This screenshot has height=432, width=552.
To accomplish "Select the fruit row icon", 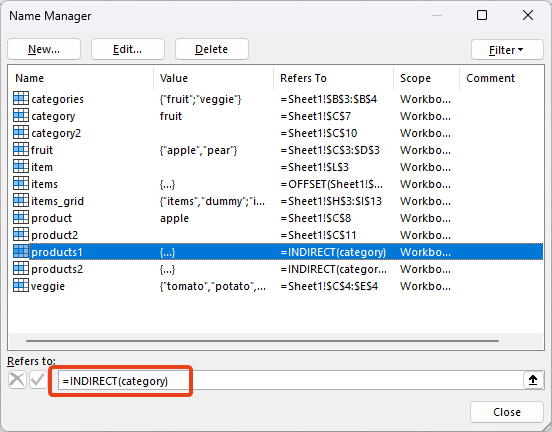I will pos(21,149).
